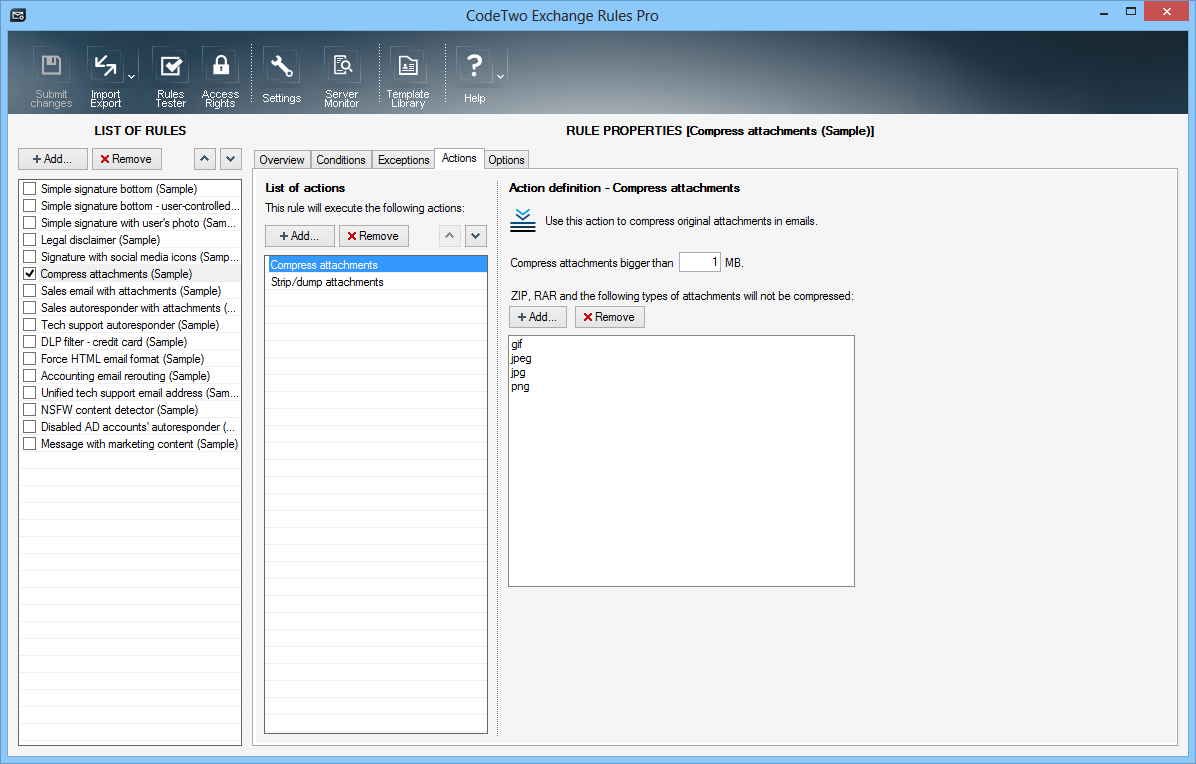Enable Force HTML email format checkbox
The height and width of the screenshot is (764, 1196).
30,358
